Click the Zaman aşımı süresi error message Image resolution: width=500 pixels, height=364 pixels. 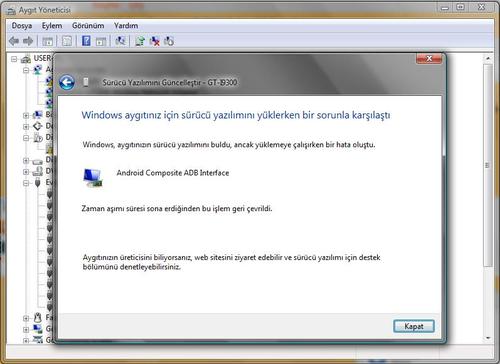click(177, 209)
